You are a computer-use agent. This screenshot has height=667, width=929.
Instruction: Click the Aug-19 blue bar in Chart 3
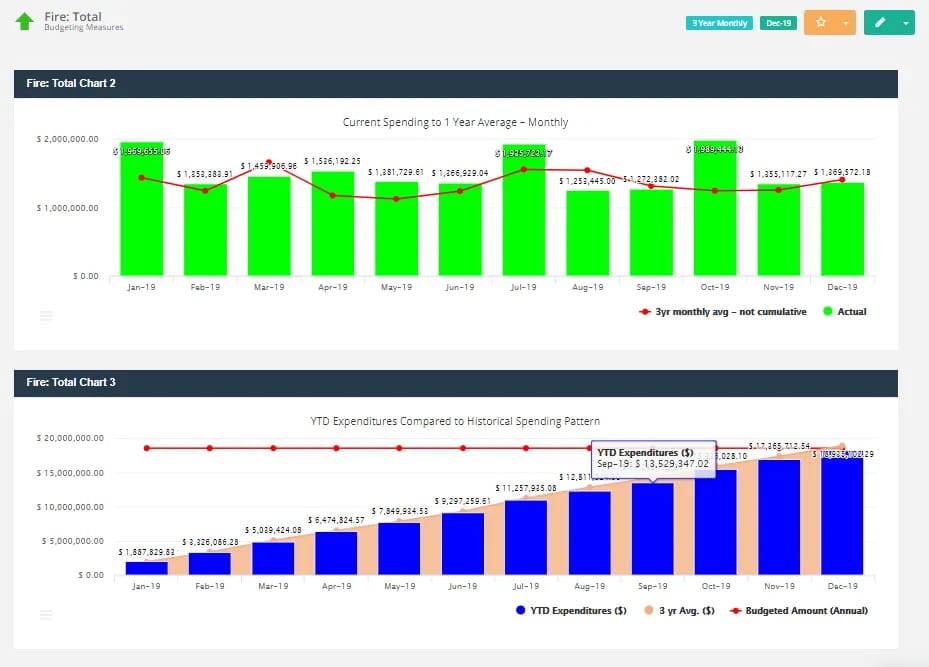pyautogui.click(x=590, y=533)
